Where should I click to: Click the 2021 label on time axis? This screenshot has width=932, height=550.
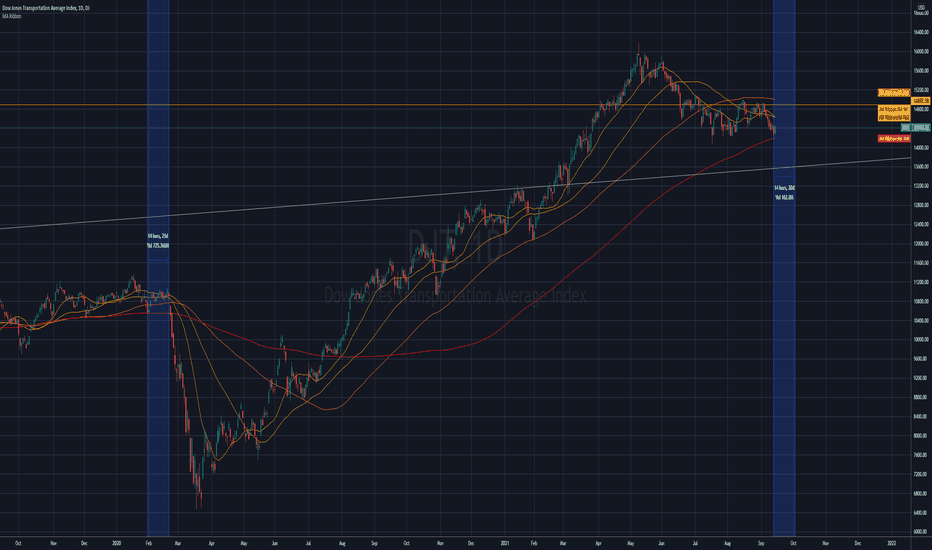pyautogui.click(x=505, y=543)
